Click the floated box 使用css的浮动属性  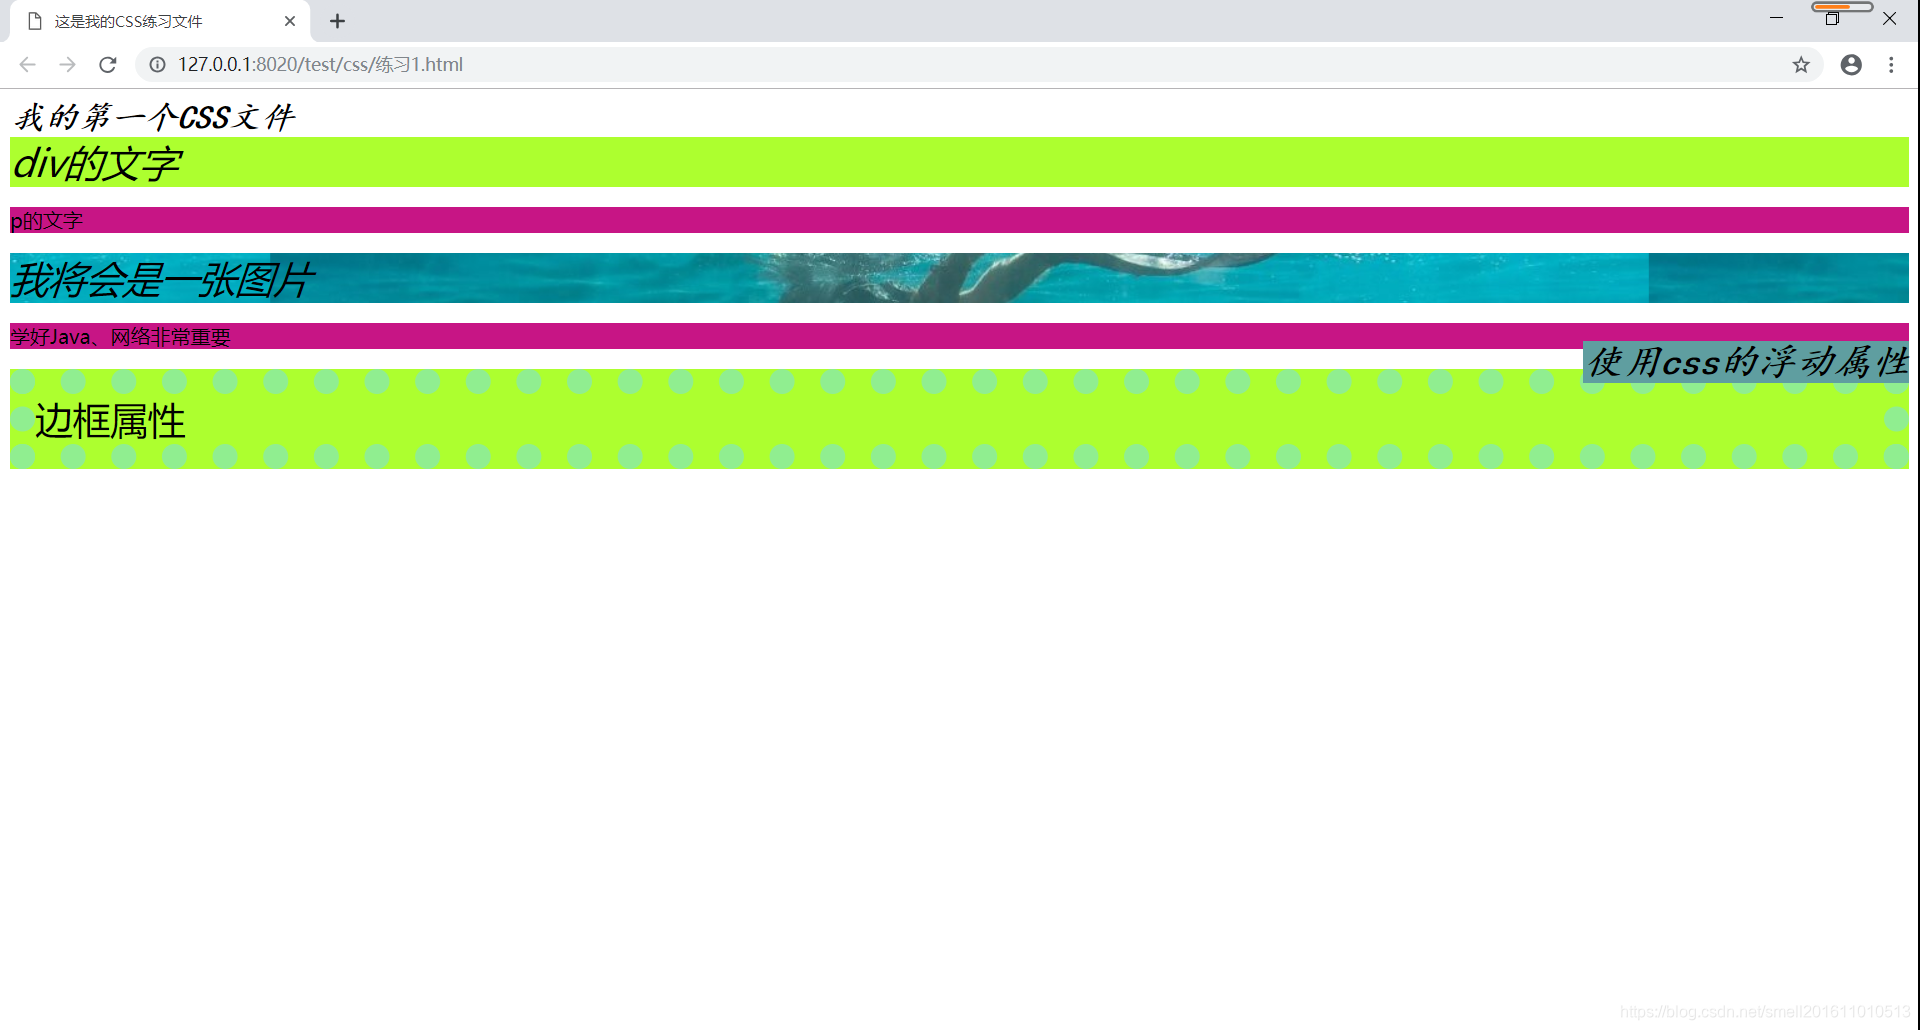(x=1746, y=362)
